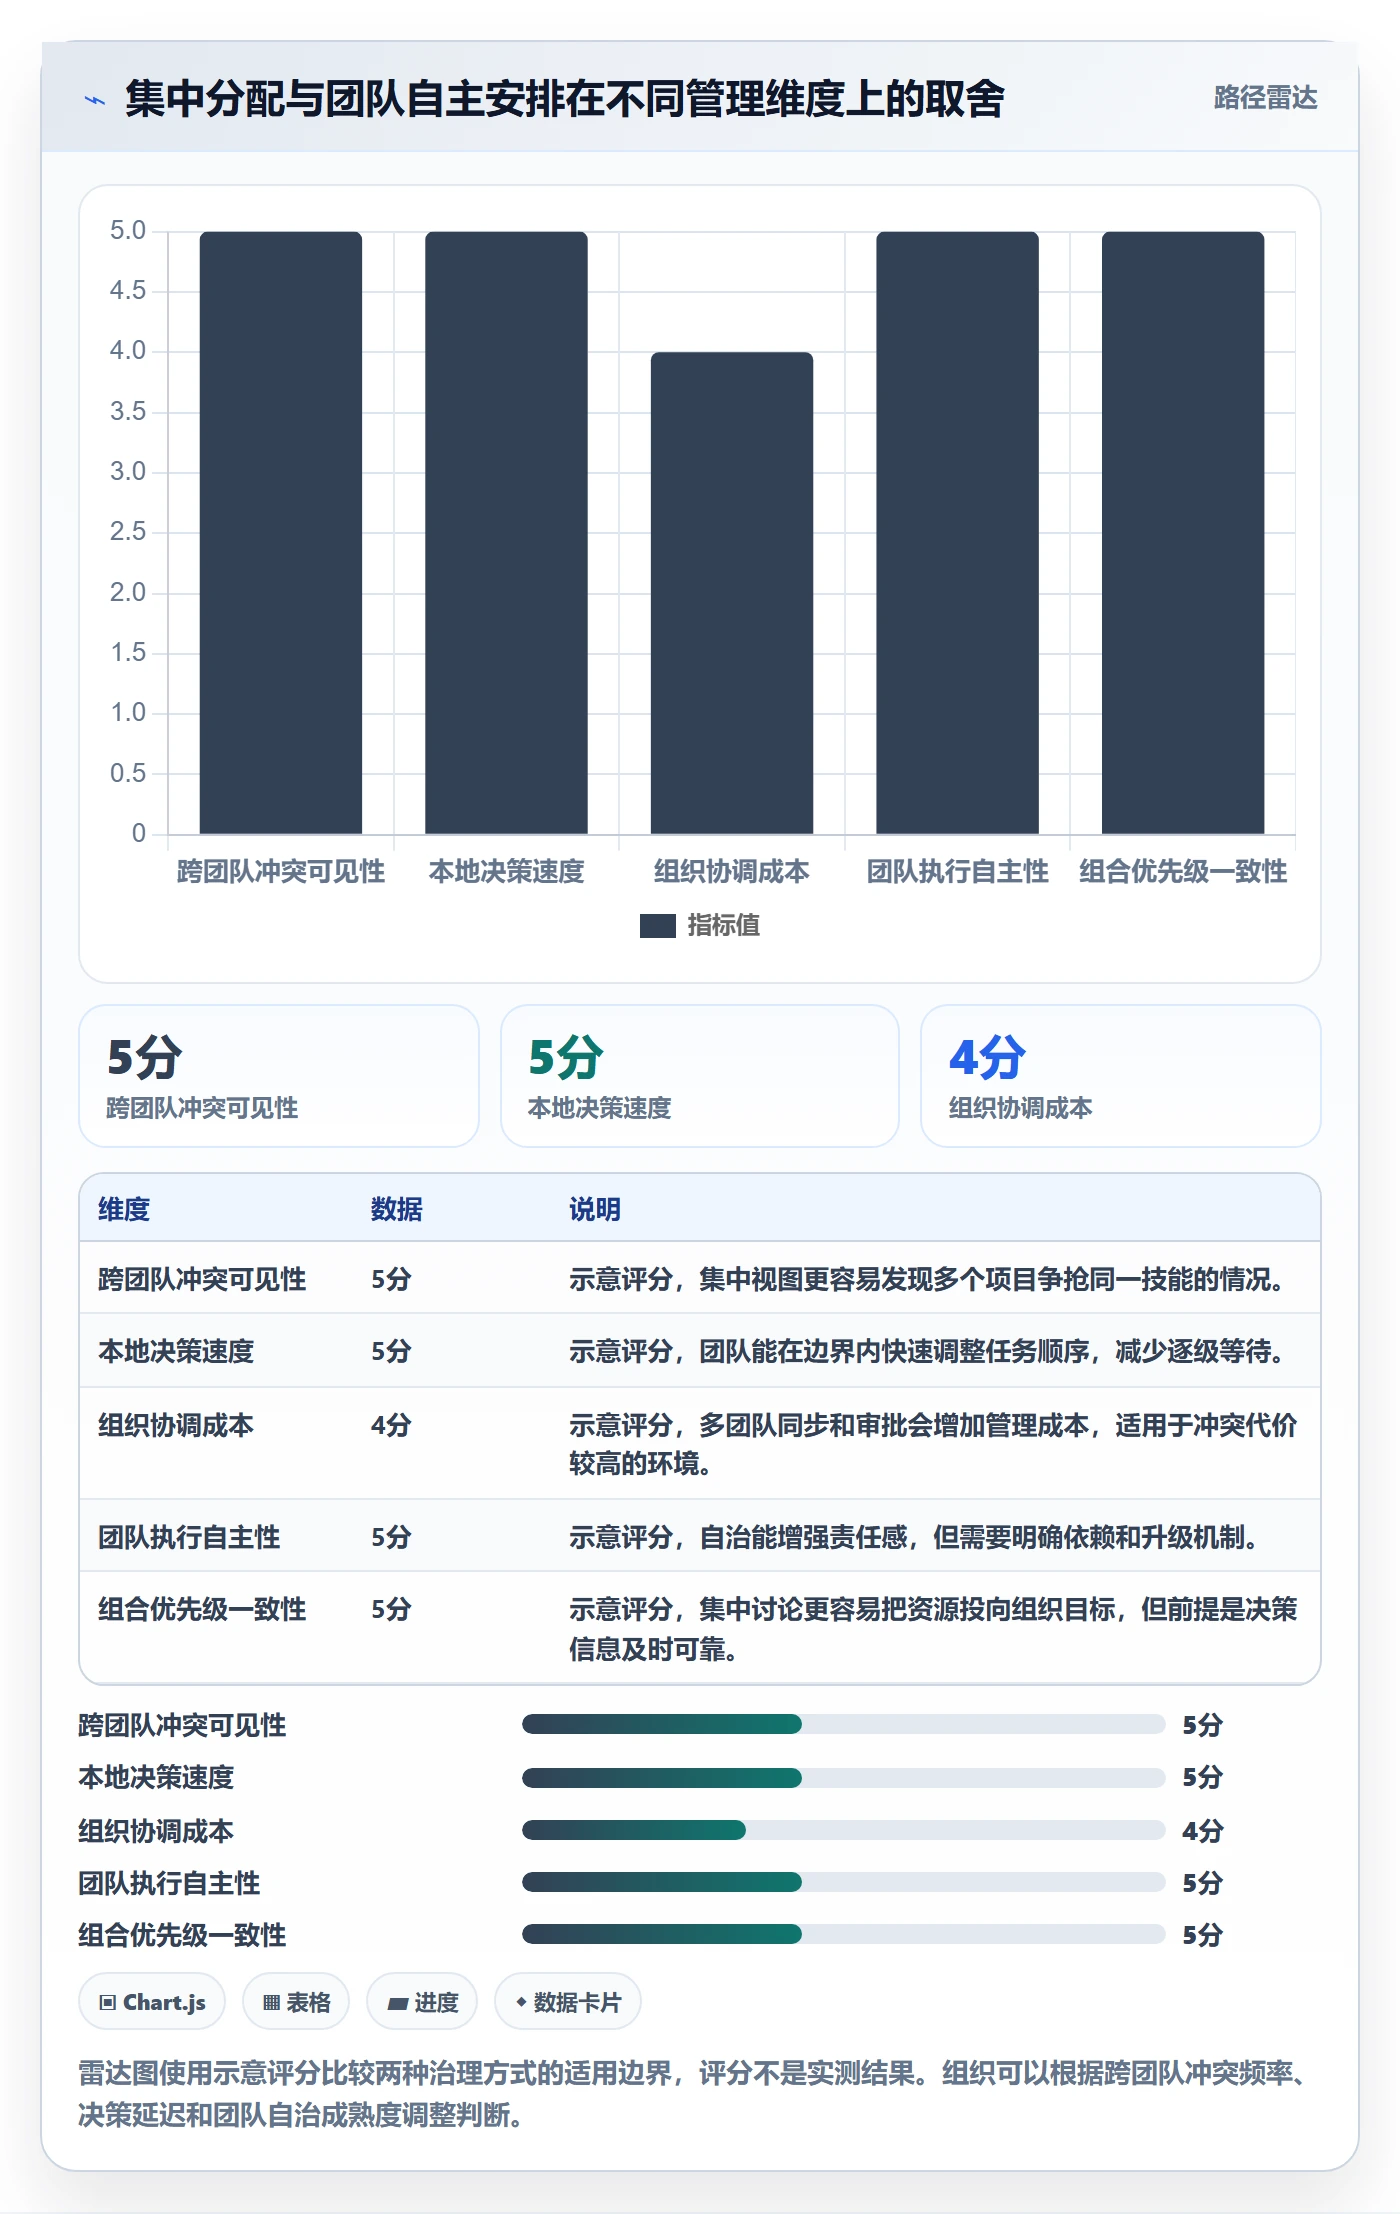1400x2214 pixels.
Task: Click the 组织协调成本 table row name
Action: [x=176, y=1425]
